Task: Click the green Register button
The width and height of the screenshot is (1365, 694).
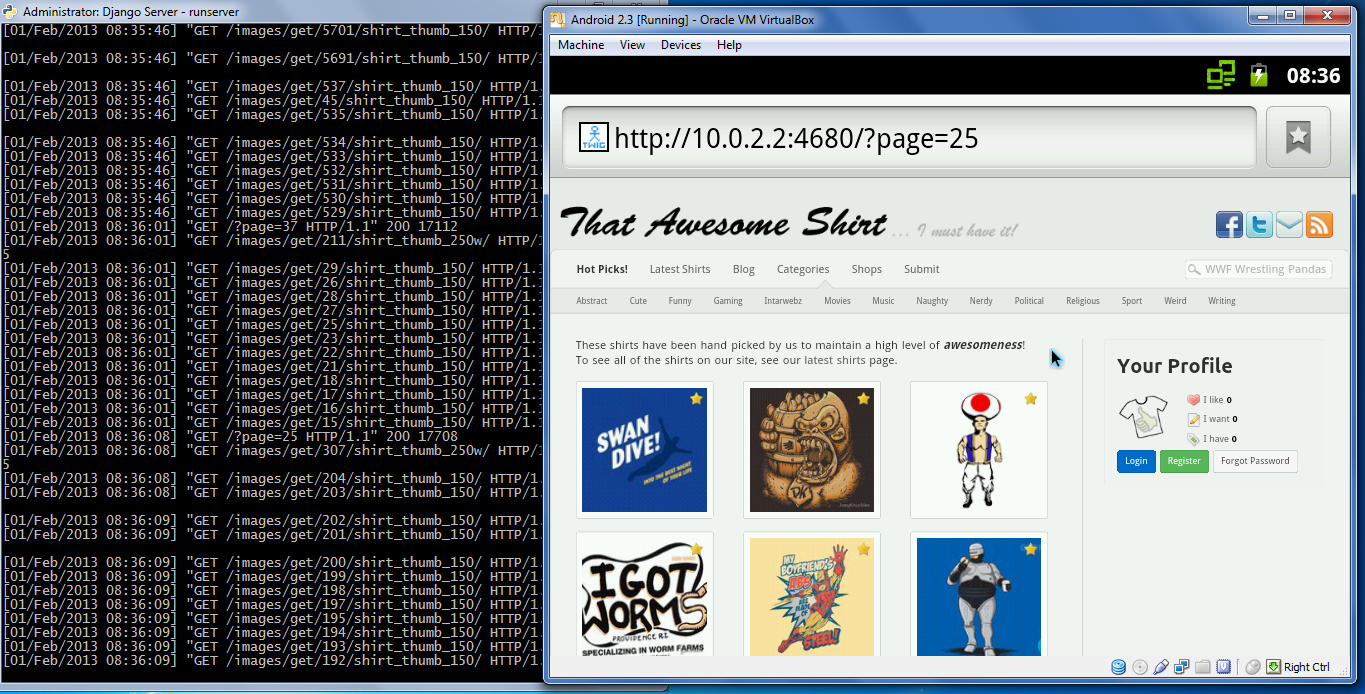Action: click(x=1184, y=461)
